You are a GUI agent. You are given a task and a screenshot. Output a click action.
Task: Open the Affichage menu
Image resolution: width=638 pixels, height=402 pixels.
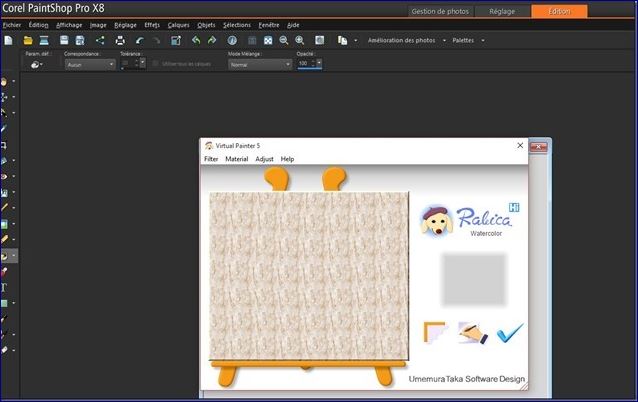[69, 25]
